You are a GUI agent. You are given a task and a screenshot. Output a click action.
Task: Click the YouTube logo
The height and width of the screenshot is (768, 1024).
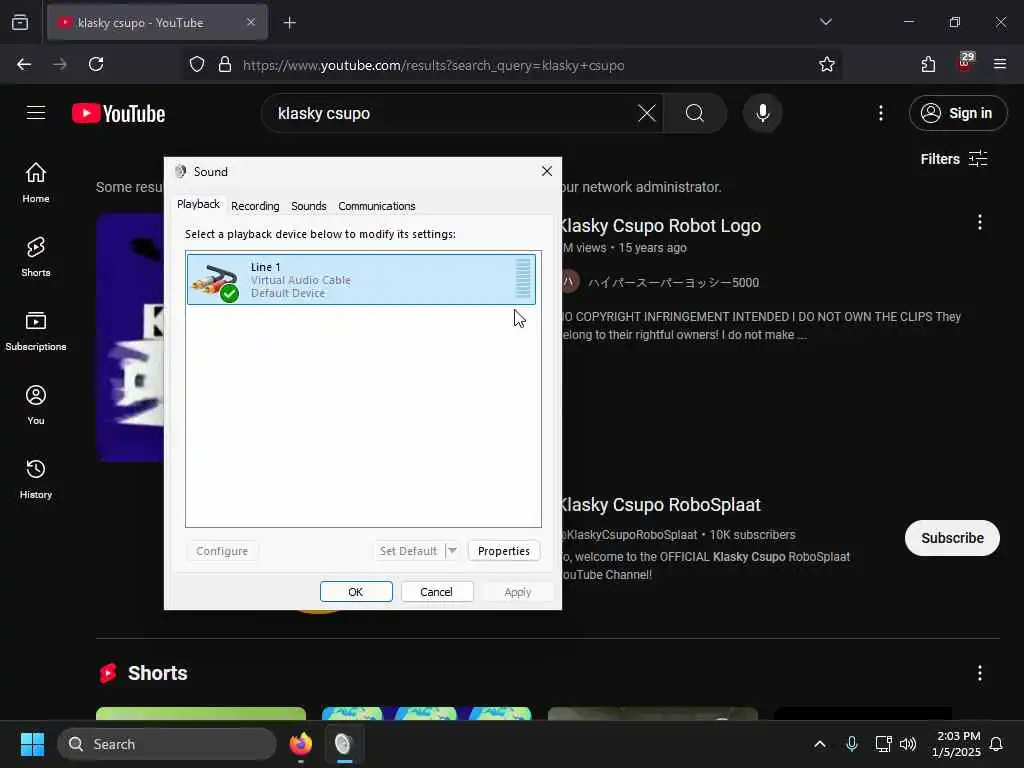click(x=118, y=114)
